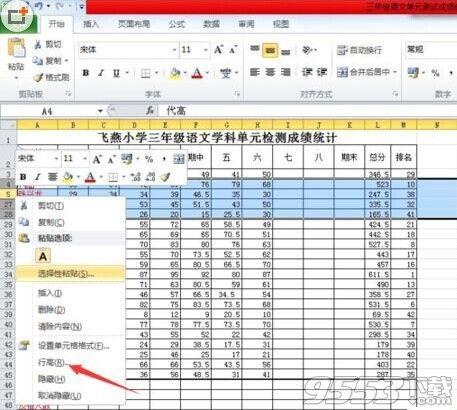Toggle Bottom Align in alignment group
This screenshot has width=457, height=410.
pyautogui.click(x=286, y=51)
